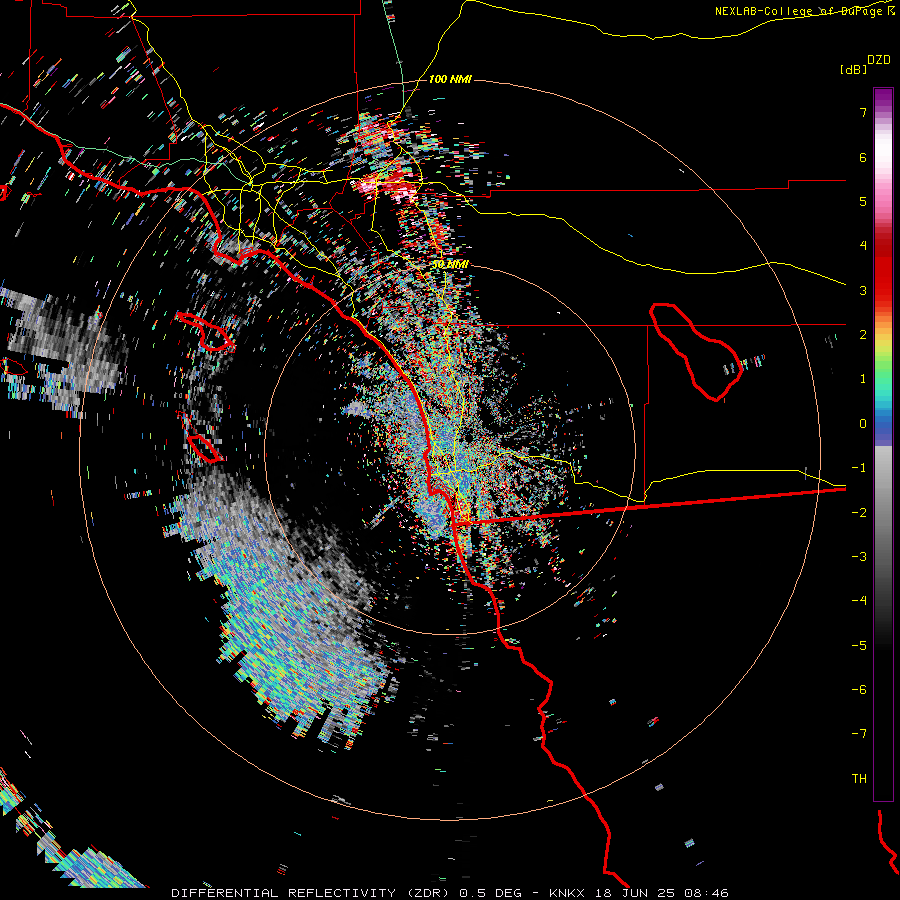Click the 0.5 DEG elevation text
Image resolution: width=900 pixels, height=900 pixels.
coord(491,893)
